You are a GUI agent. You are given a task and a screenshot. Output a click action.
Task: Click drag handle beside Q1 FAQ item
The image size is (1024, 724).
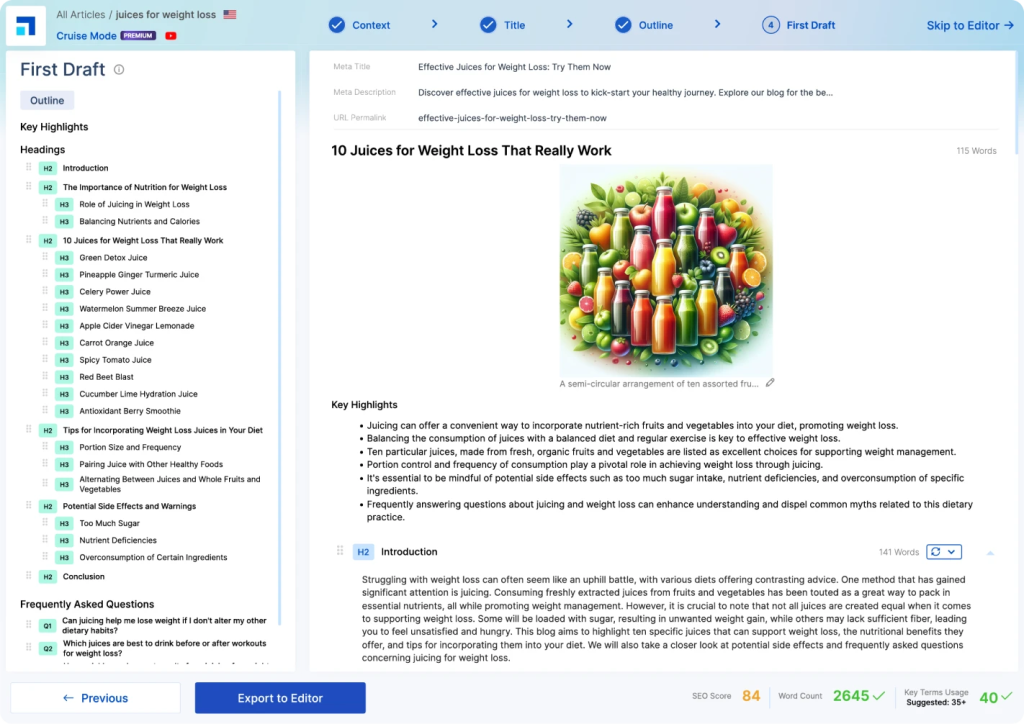[29, 625]
